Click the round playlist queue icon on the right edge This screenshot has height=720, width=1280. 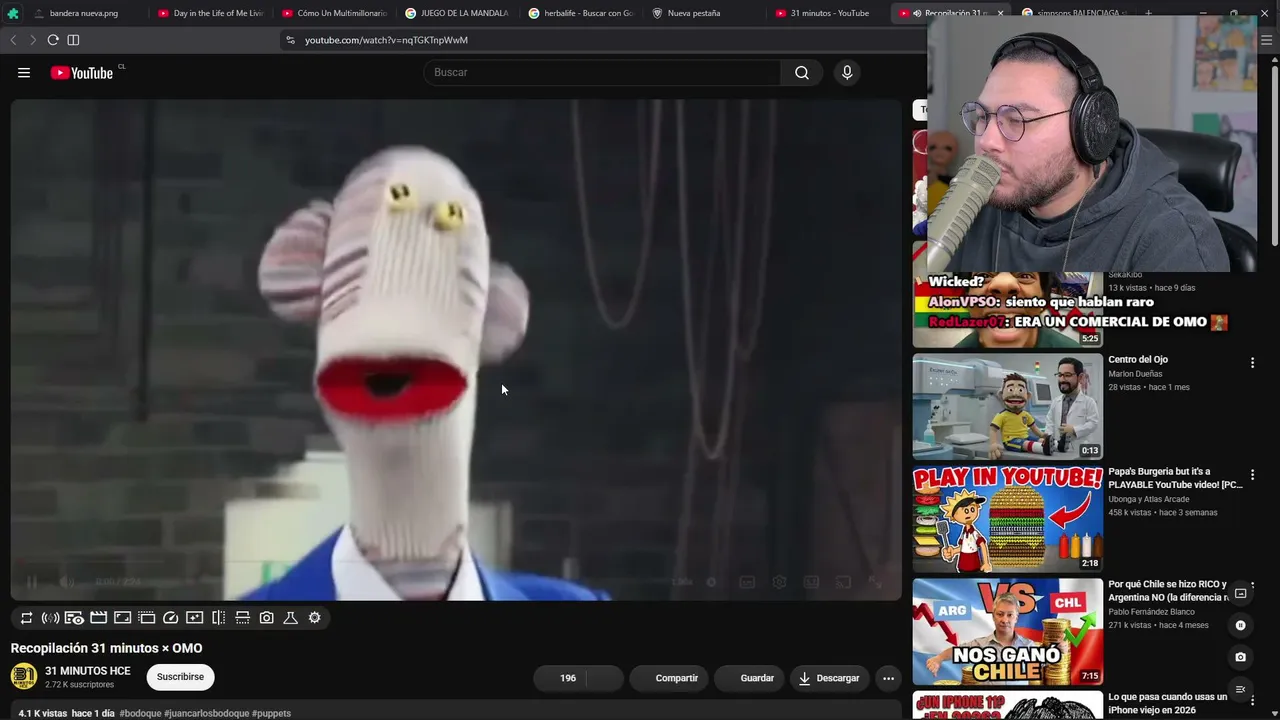tap(1240, 689)
